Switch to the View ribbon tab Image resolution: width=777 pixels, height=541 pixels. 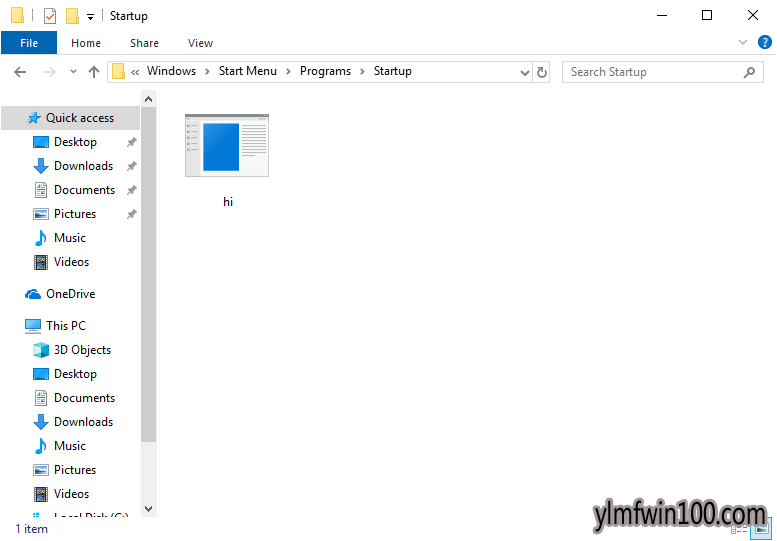tap(200, 43)
